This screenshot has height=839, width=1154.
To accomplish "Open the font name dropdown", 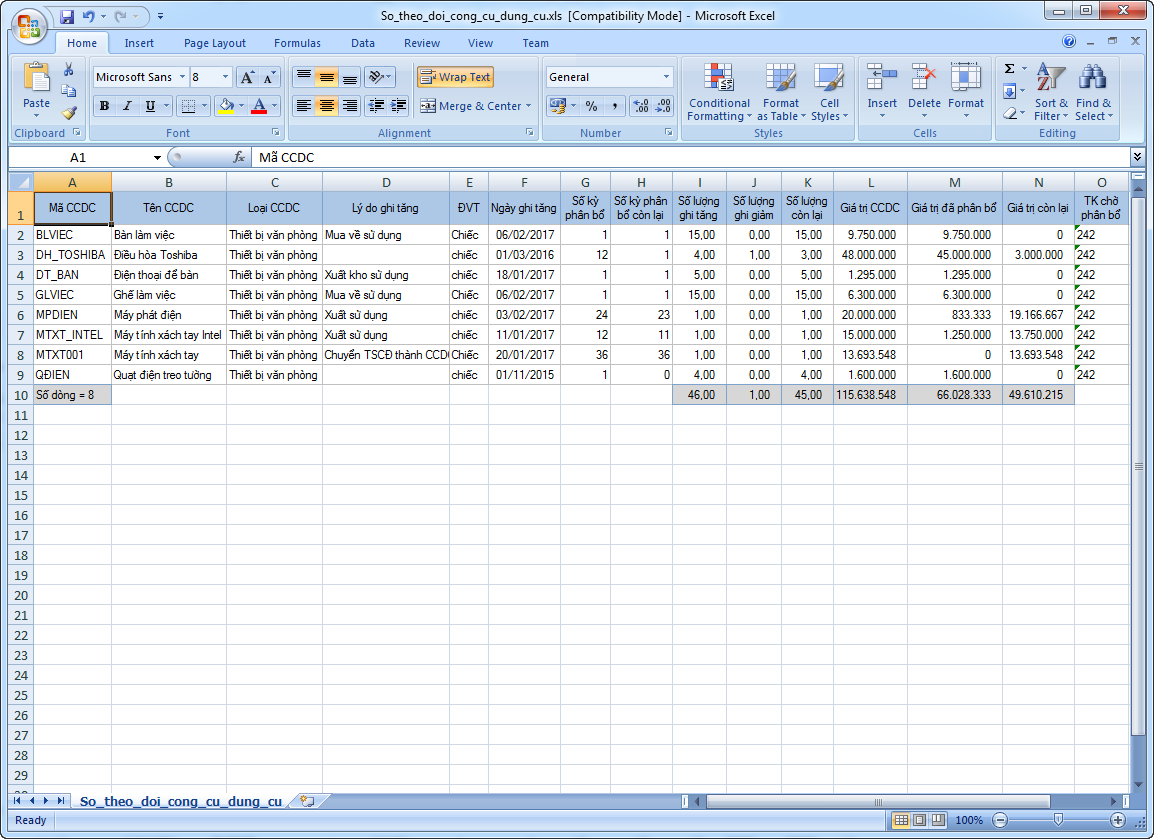I will (x=182, y=77).
